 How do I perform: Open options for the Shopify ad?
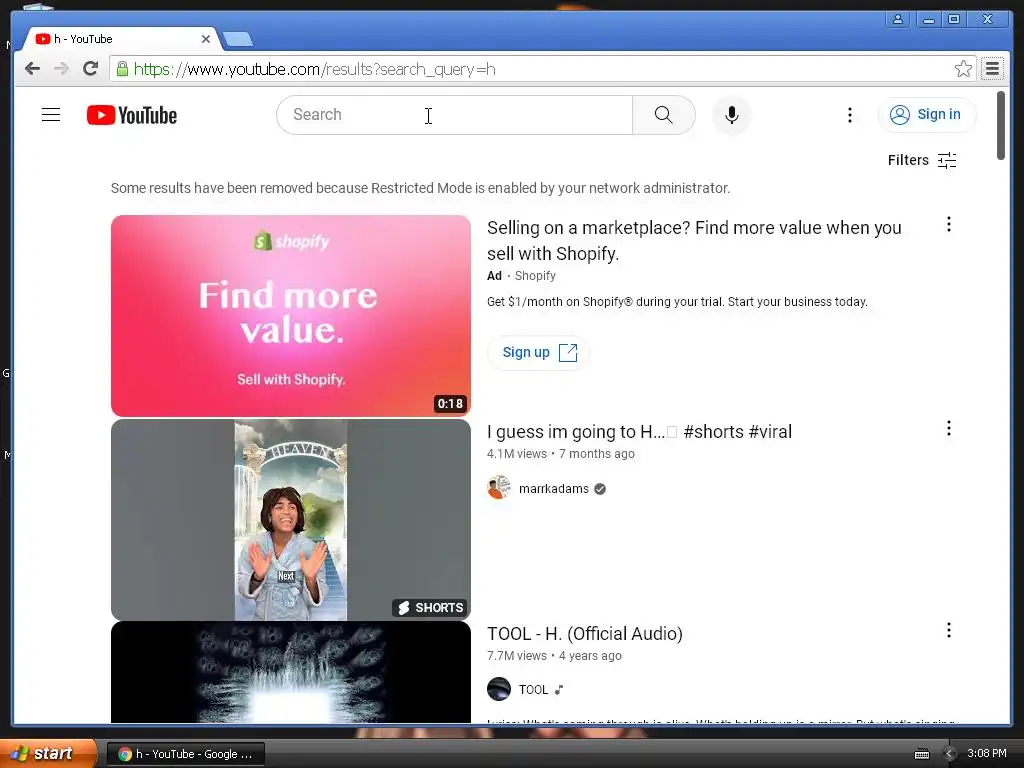tap(949, 225)
